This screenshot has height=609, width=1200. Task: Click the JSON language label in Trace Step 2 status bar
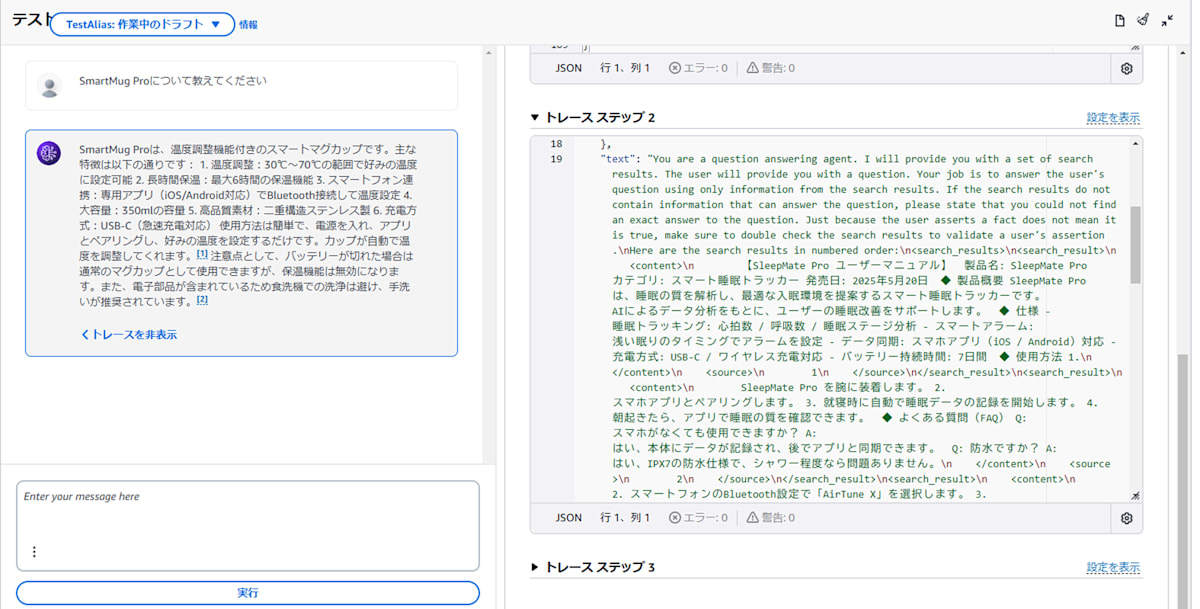pos(569,518)
